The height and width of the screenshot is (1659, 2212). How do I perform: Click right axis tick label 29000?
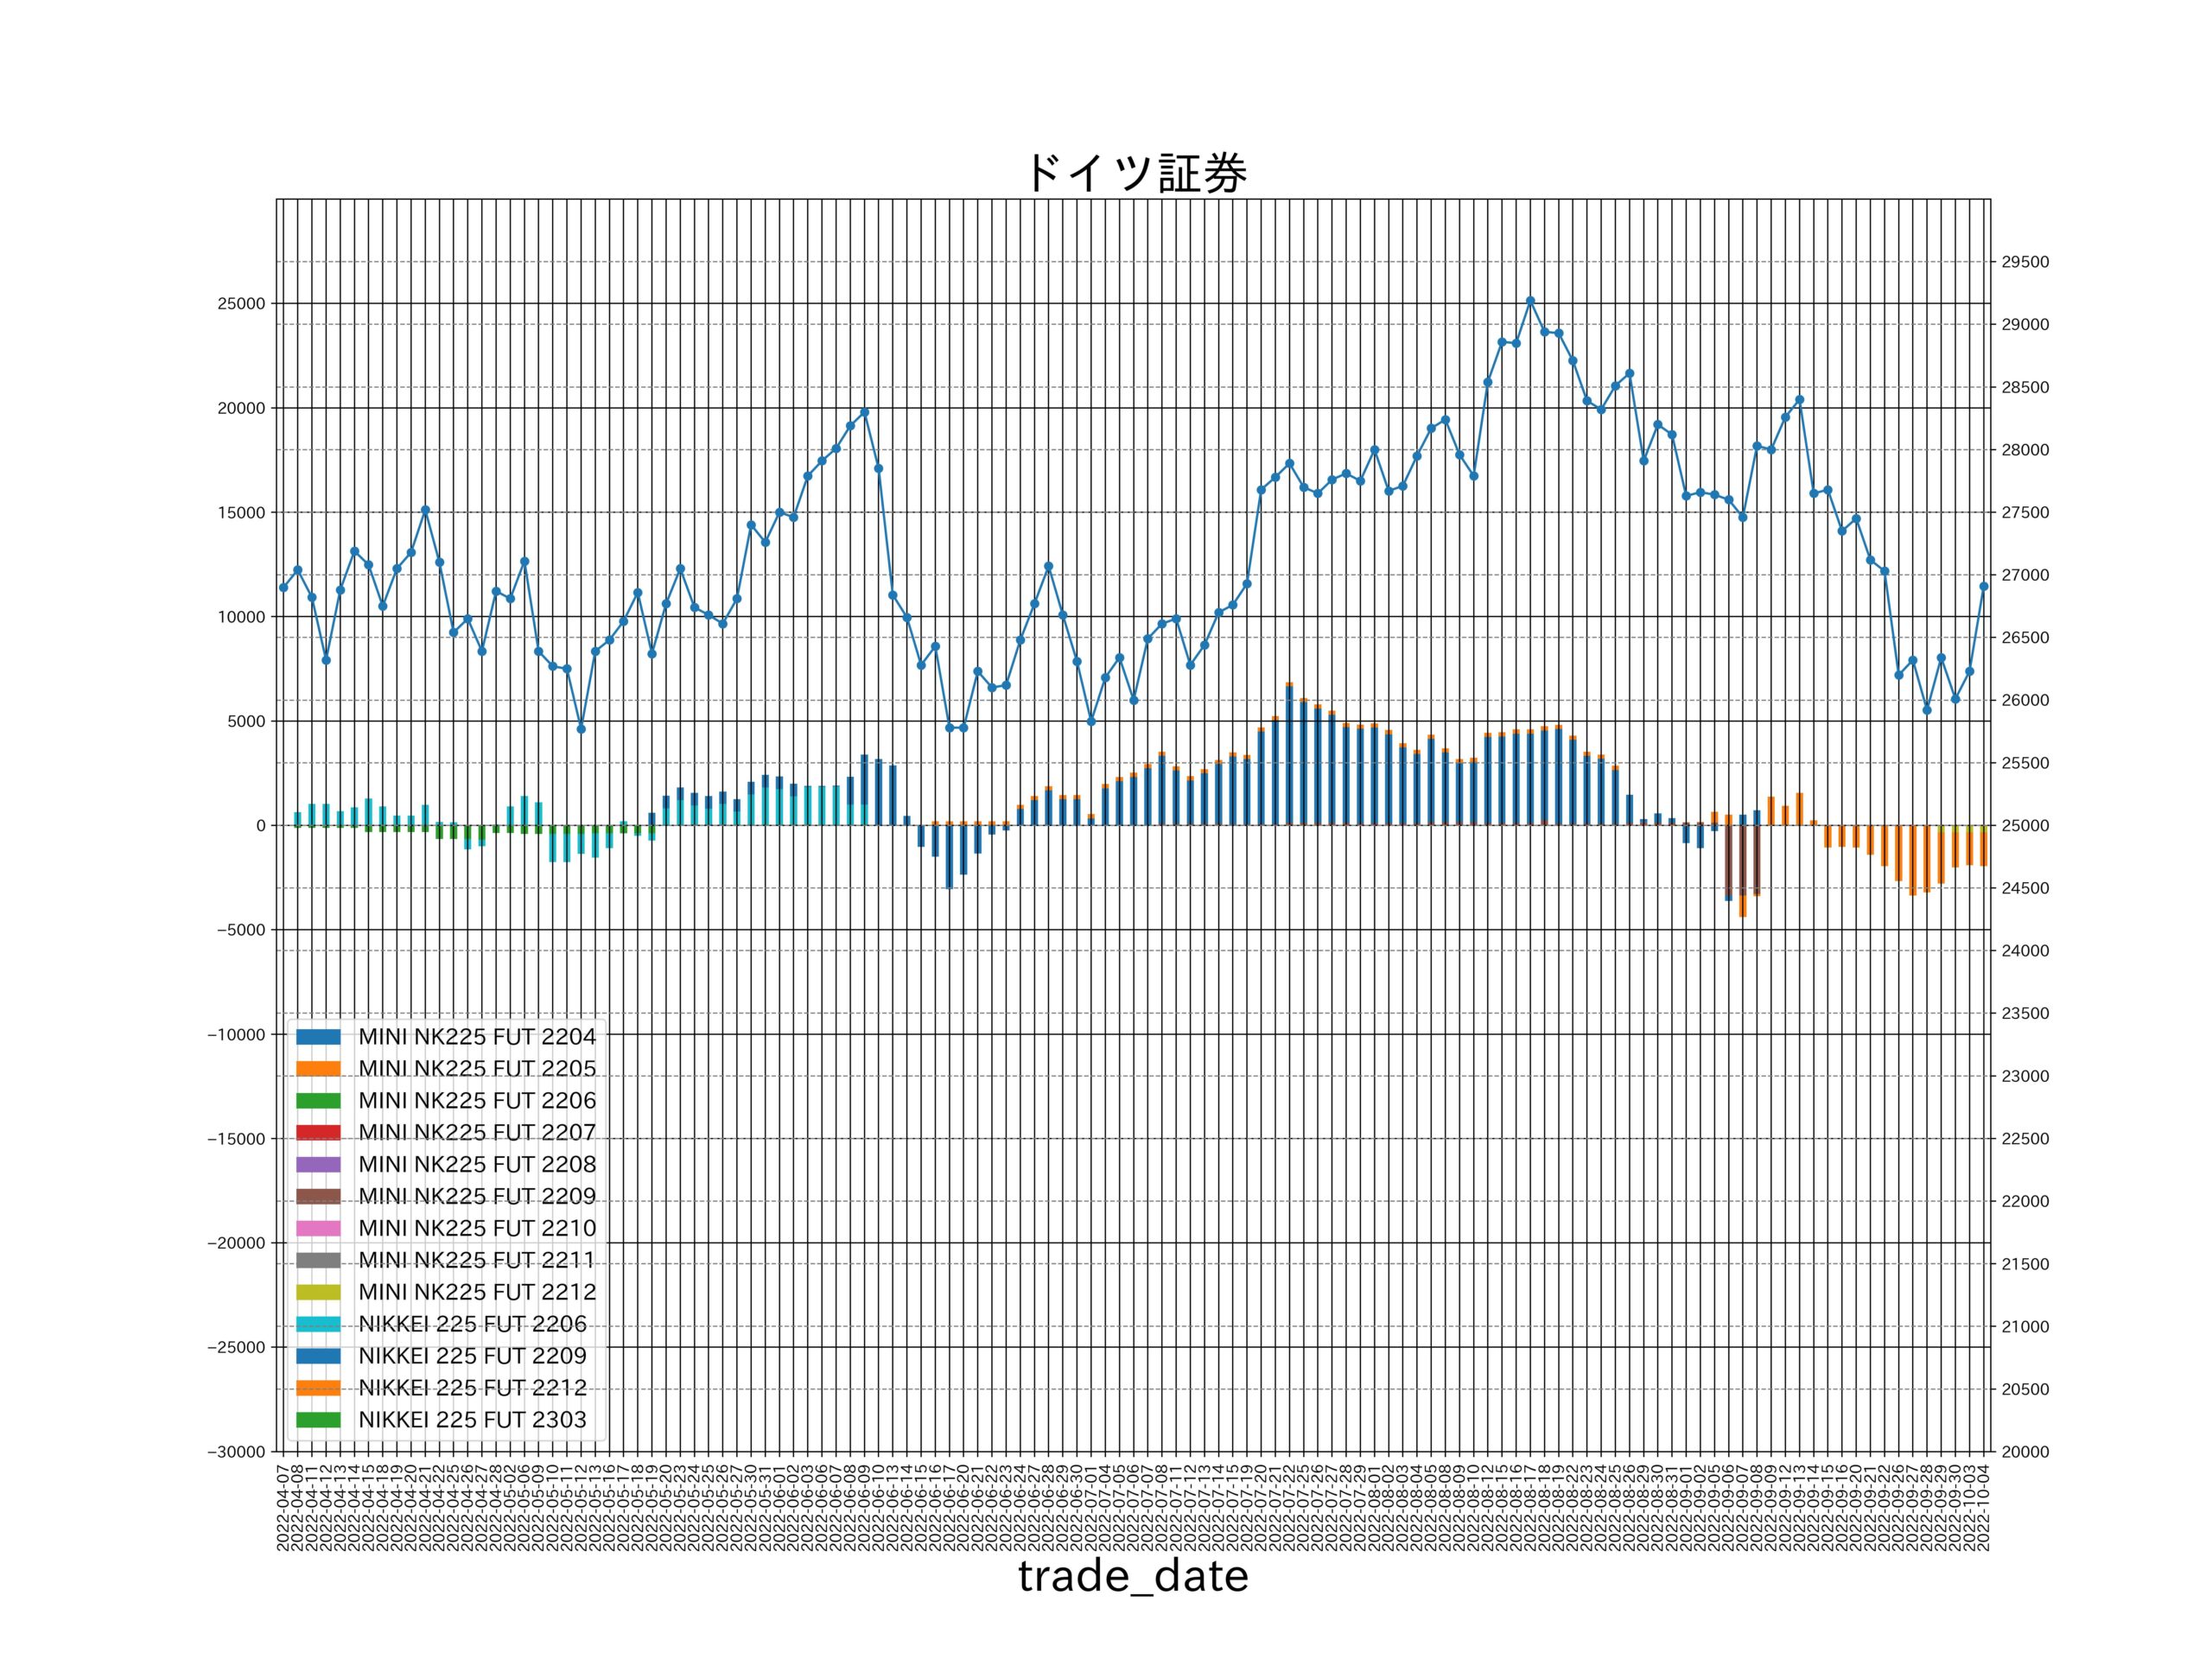coord(2025,325)
